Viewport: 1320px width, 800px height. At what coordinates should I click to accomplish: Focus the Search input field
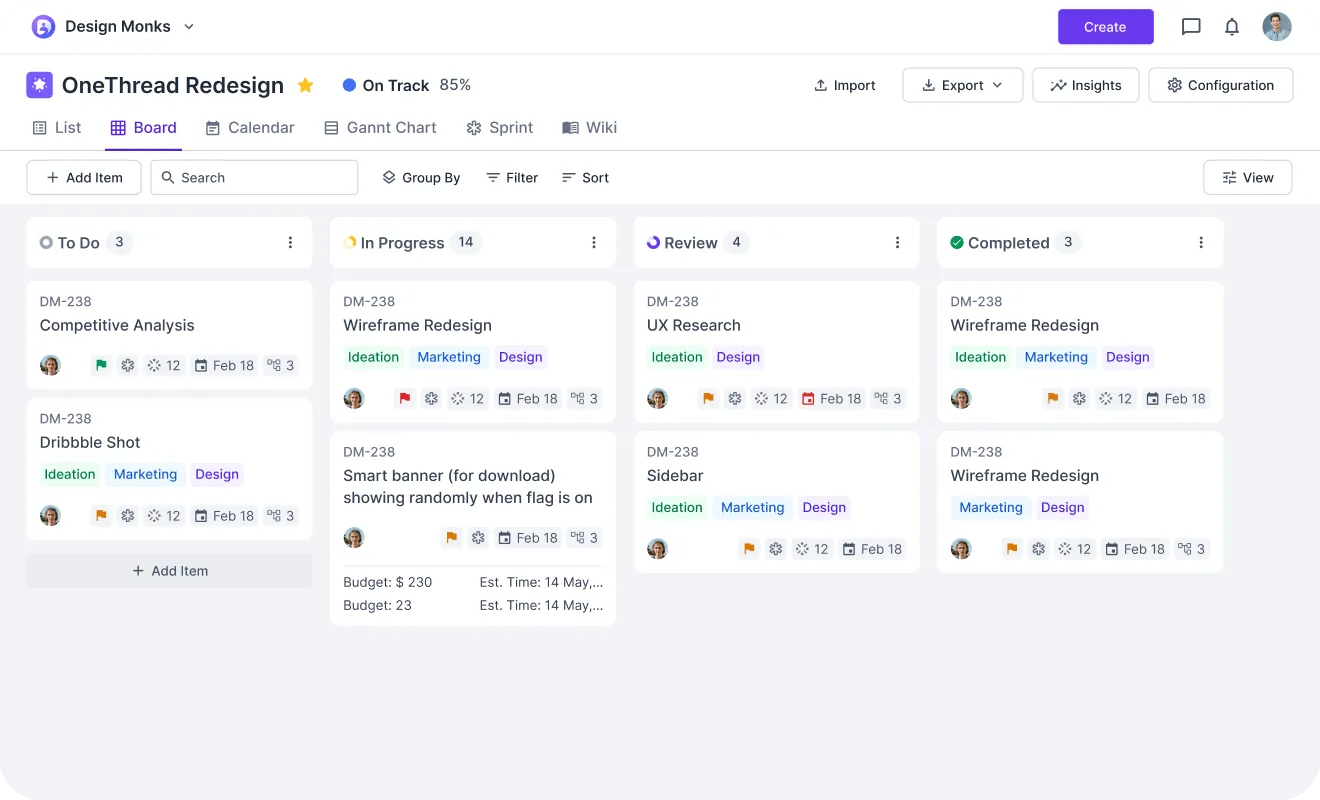[254, 177]
